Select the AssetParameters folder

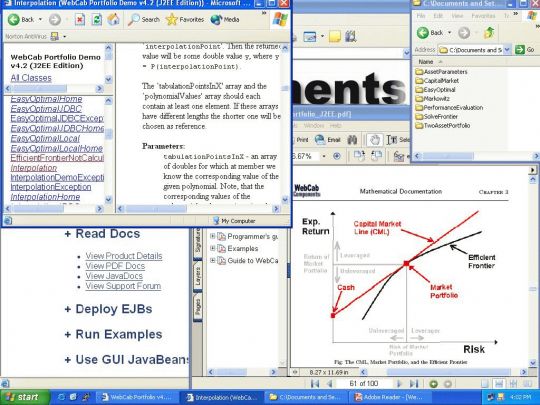coord(441,72)
